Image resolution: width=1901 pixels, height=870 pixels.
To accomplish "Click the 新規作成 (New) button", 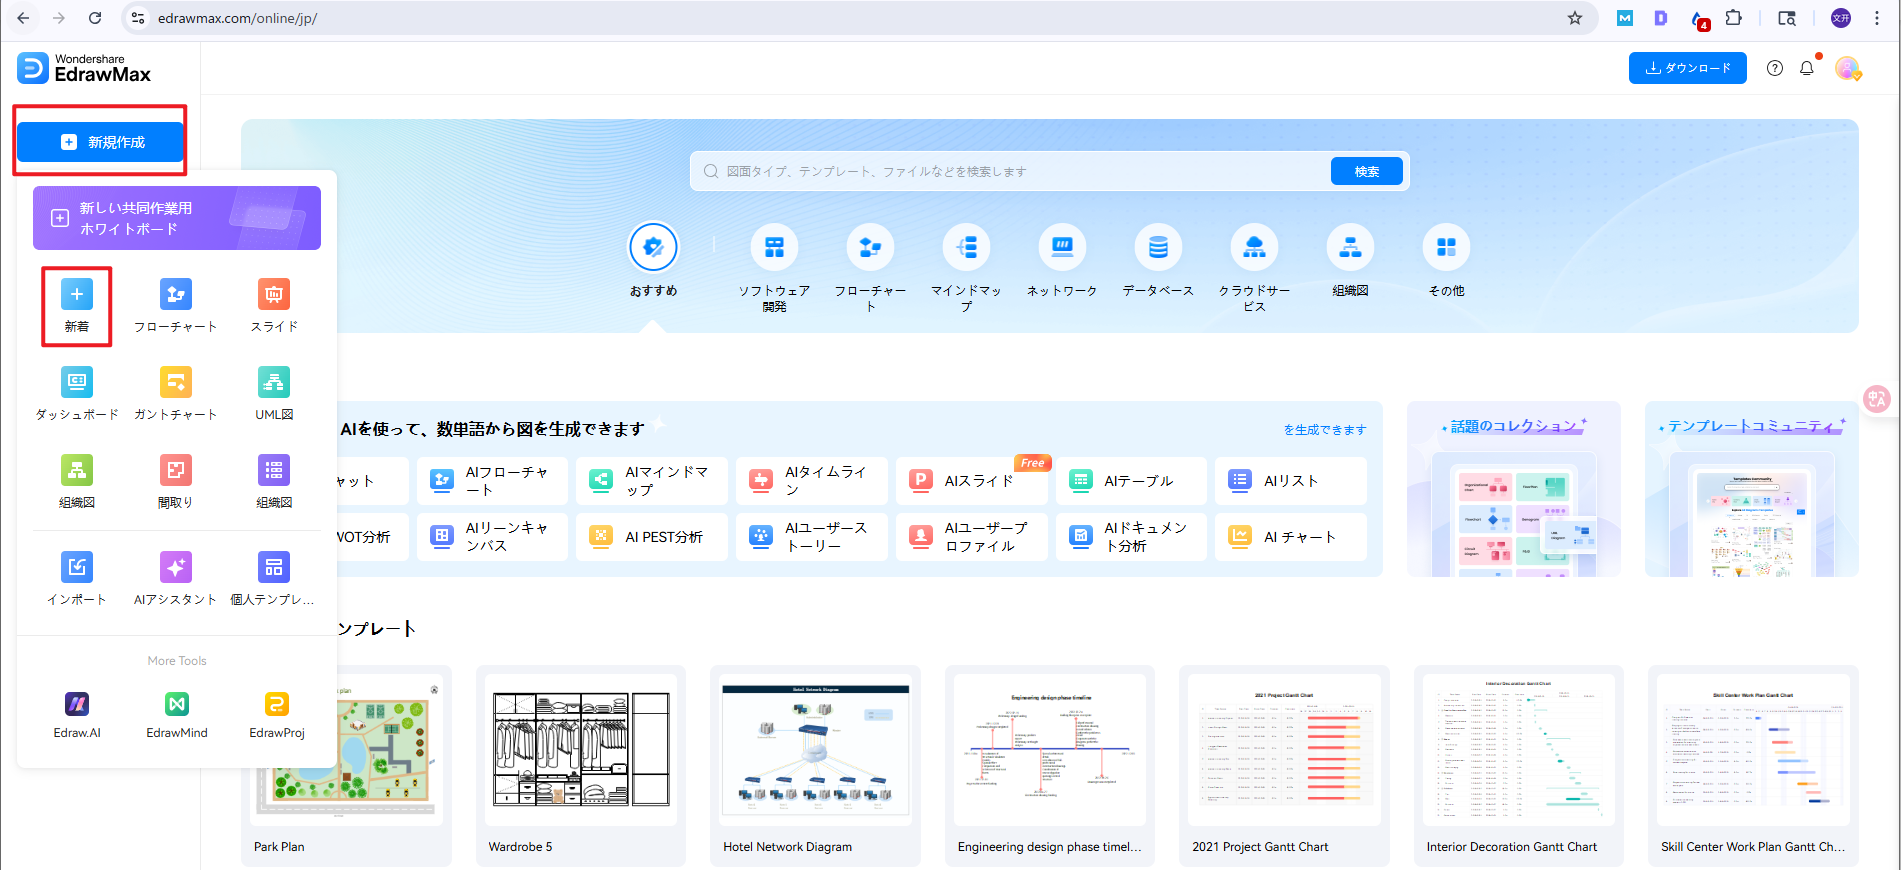I will tap(101, 142).
